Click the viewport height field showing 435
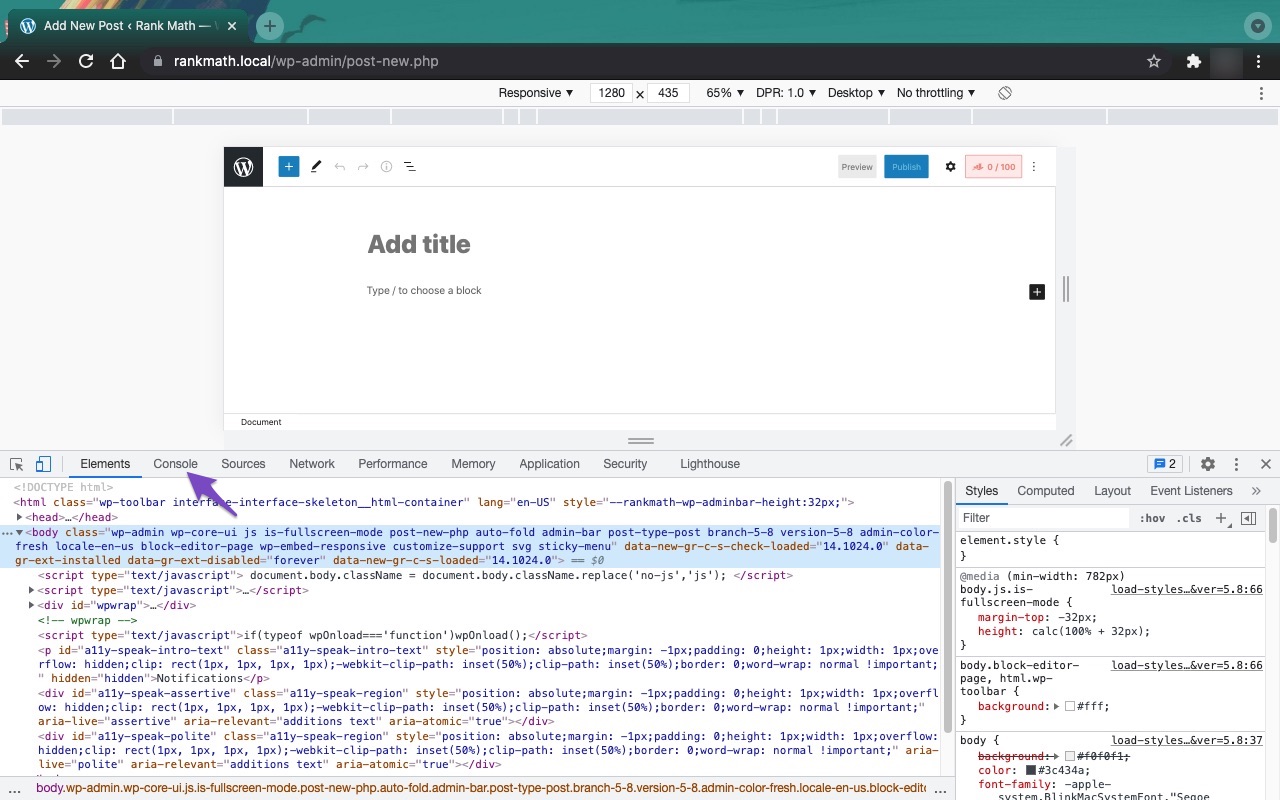Viewport: 1280px width, 800px height. [x=668, y=93]
